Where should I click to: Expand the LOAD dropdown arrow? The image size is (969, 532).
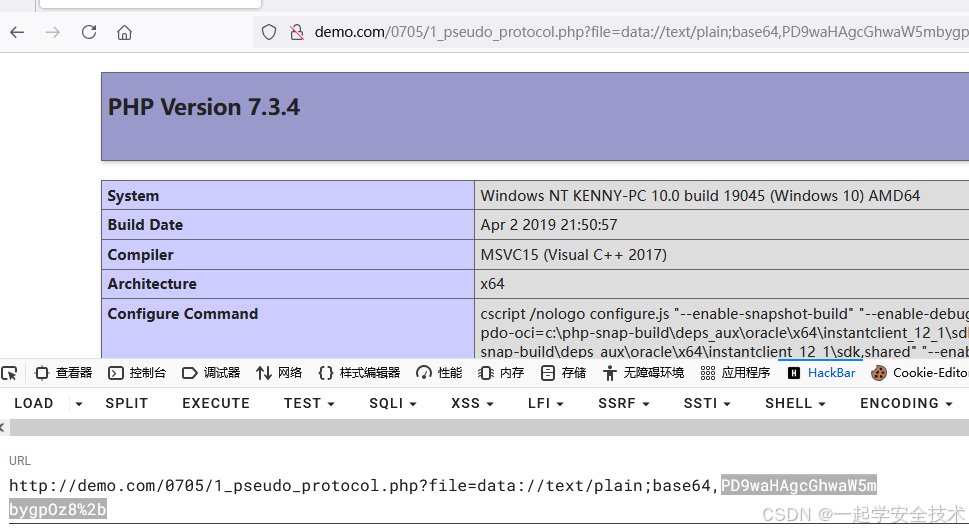click(78, 404)
